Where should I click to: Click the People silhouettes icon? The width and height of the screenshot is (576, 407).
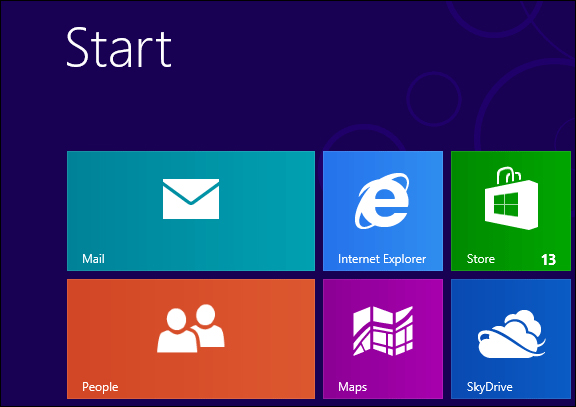[191, 328]
